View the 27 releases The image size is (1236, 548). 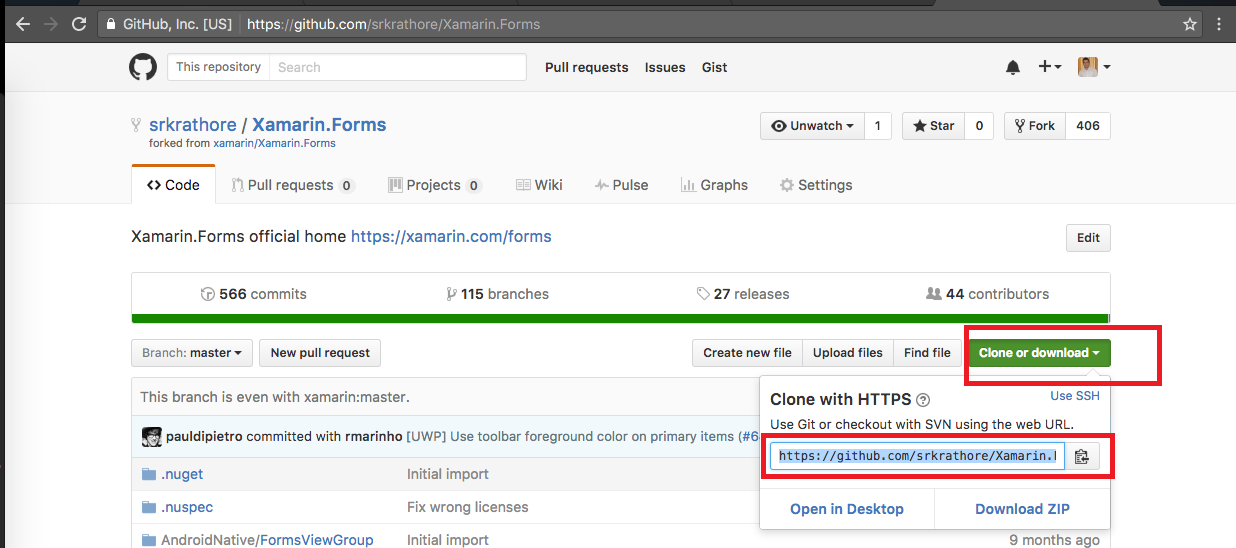(x=743, y=294)
